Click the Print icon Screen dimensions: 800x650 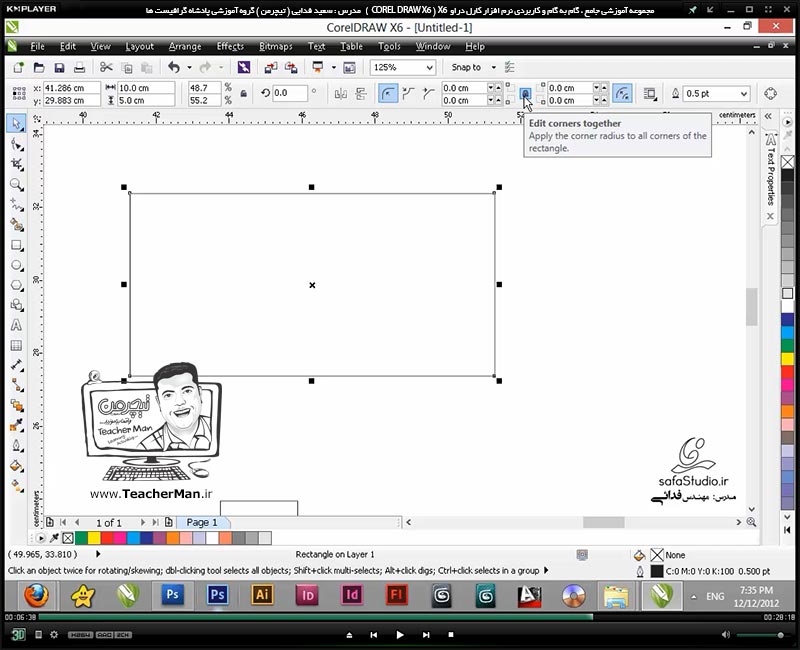coord(79,67)
